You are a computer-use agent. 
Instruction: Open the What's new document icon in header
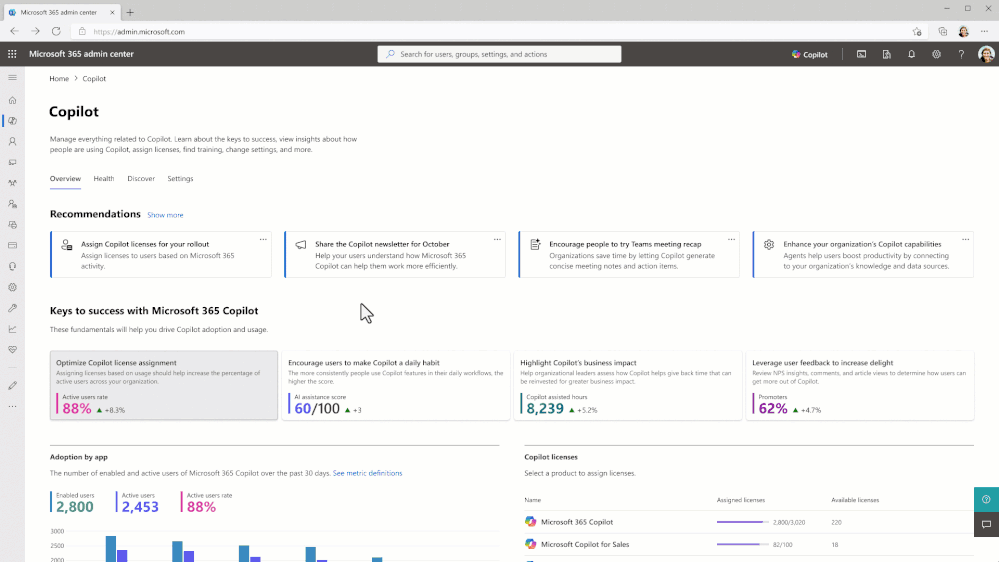point(886,54)
